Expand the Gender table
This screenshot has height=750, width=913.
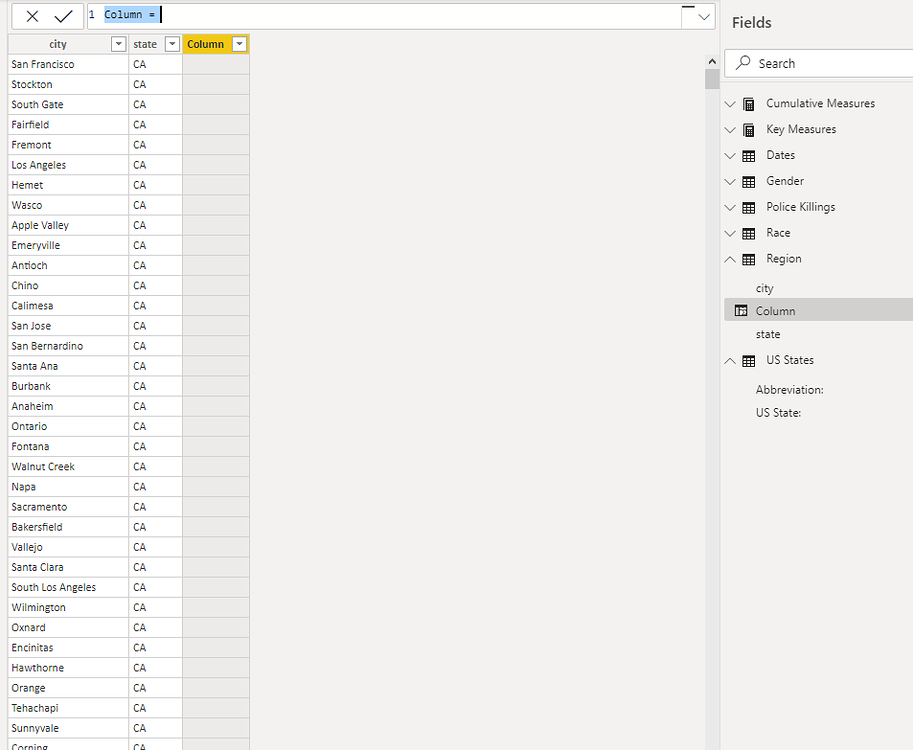click(x=729, y=181)
